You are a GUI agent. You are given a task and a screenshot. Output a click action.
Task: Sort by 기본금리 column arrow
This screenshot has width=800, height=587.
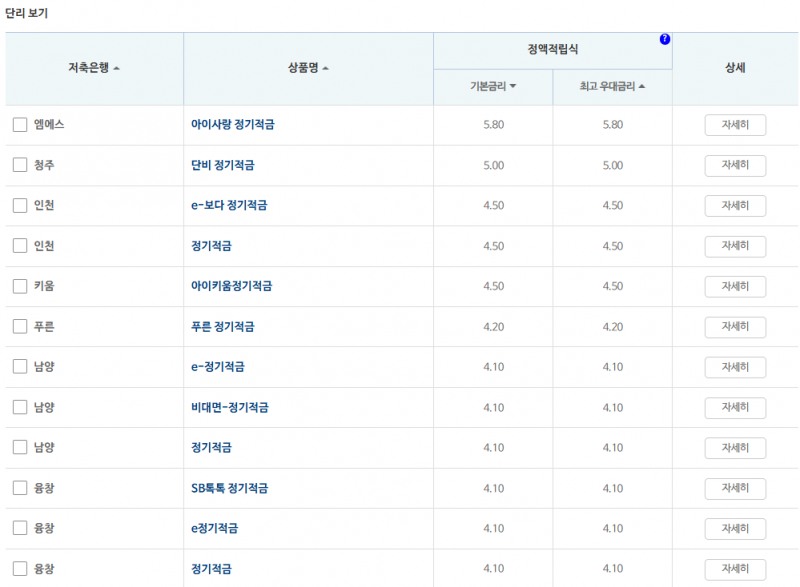[x=513, y=86]
